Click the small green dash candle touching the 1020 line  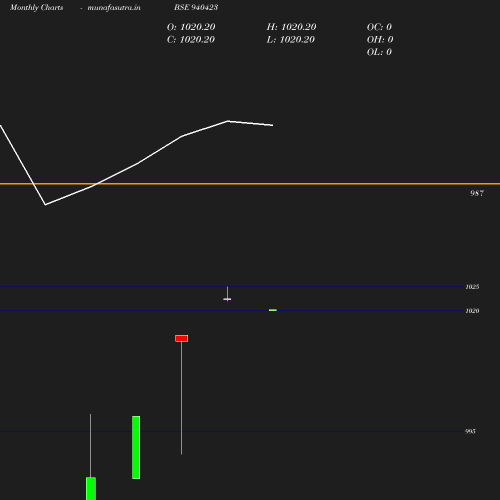point(273,310)
